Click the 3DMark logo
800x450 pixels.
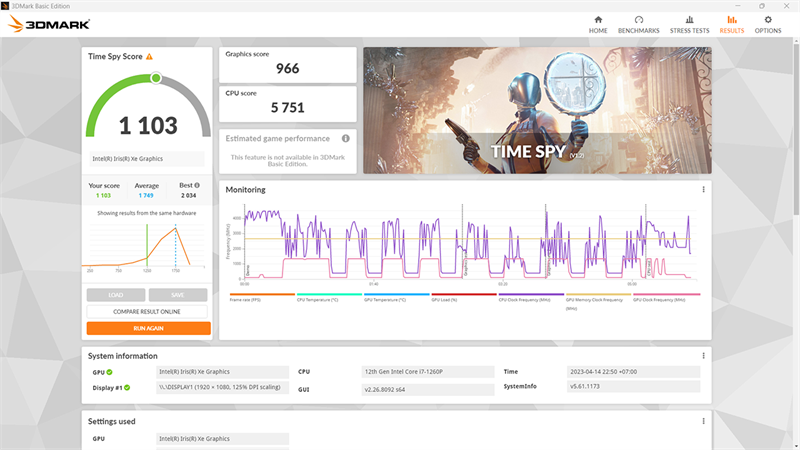point(49,24)
